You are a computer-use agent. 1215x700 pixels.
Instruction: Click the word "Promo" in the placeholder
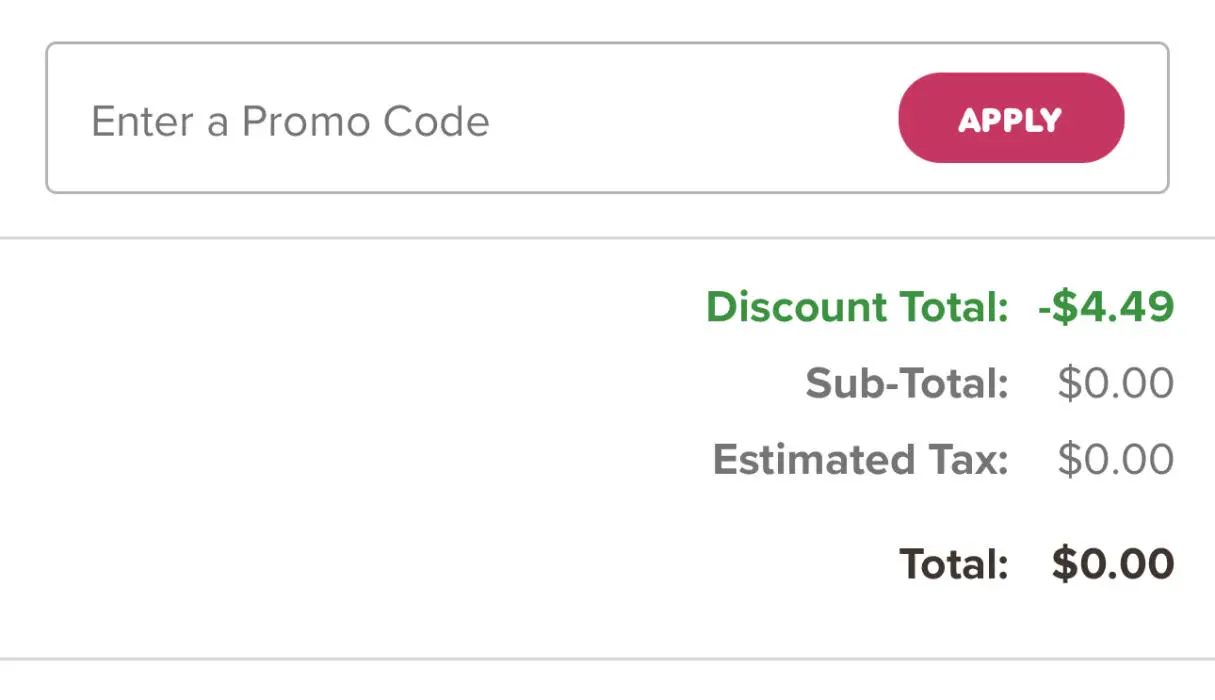[x=307, y=122]
